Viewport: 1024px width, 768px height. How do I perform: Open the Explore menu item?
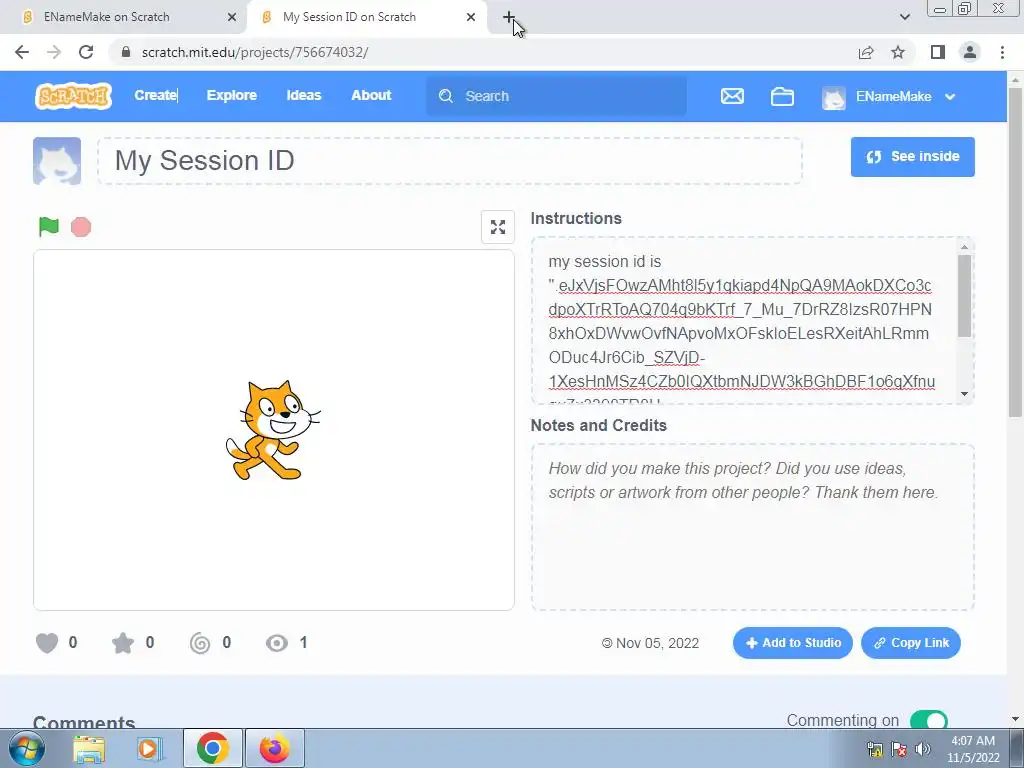tap(232, 95)
